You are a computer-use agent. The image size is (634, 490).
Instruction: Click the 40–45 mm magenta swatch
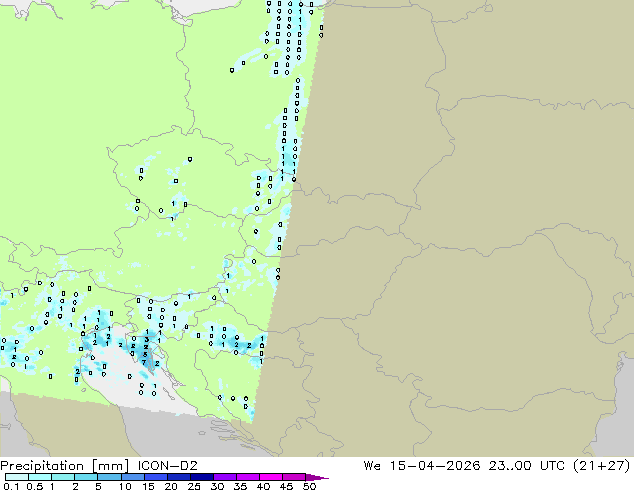click(271, 477)
